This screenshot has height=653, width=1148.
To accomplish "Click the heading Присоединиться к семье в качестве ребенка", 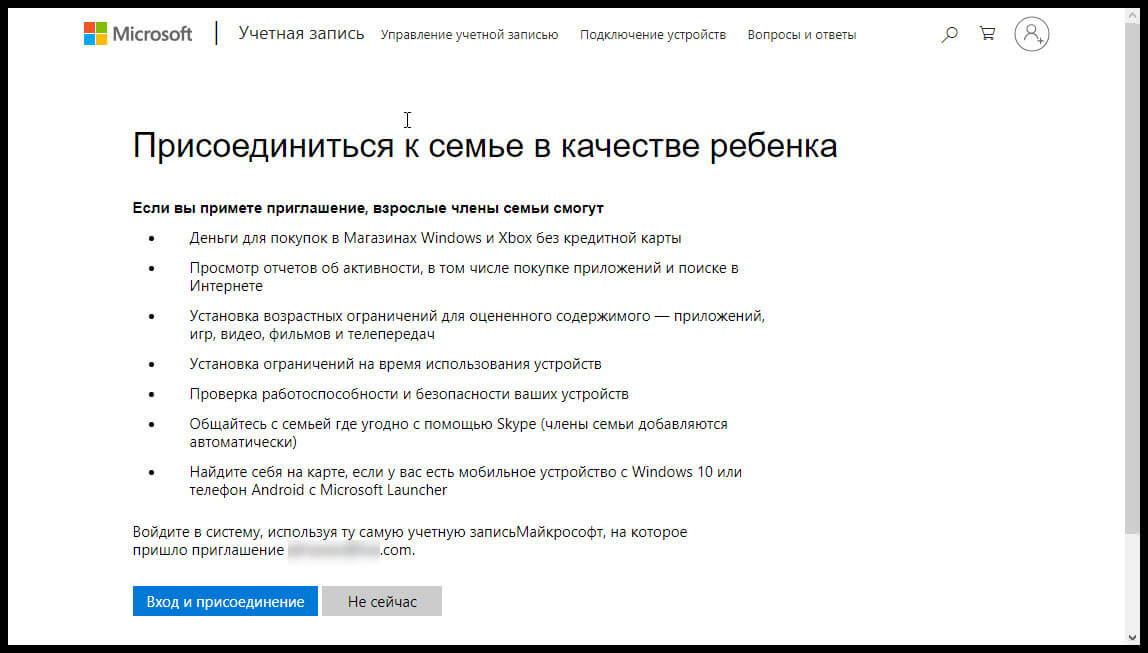I will click(485, 146).
